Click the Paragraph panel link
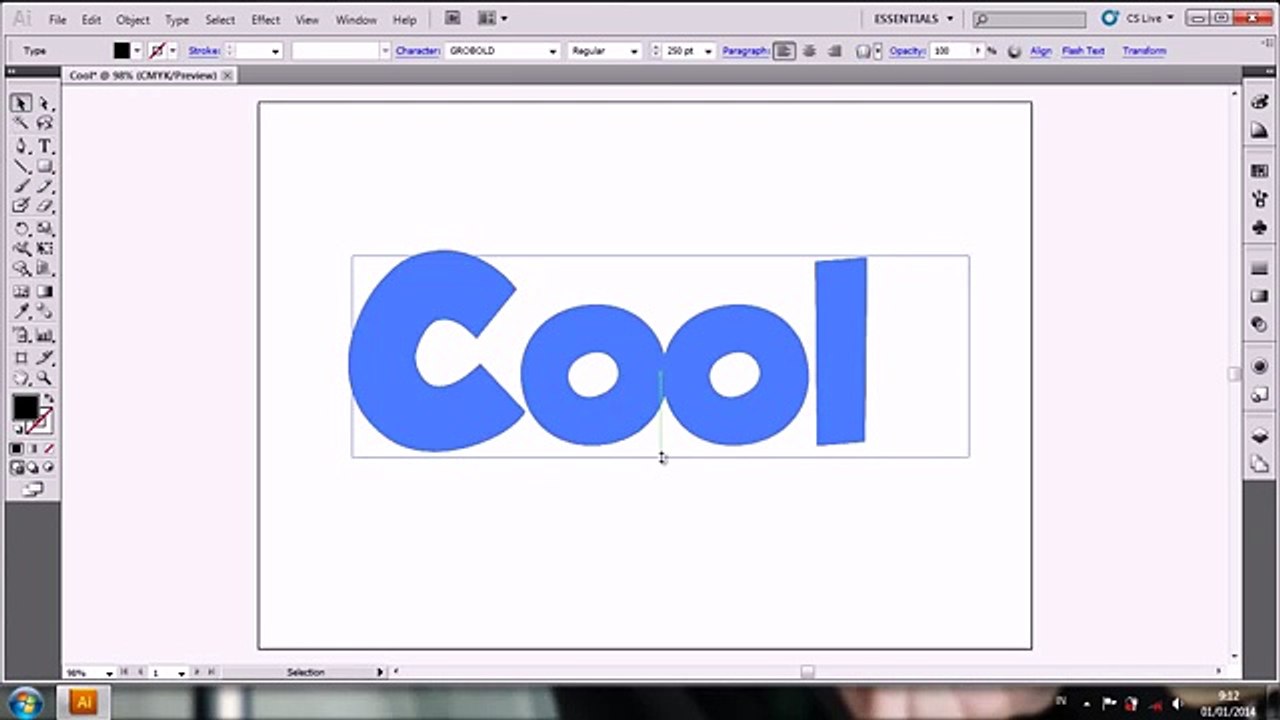This screenshot has width=1280, height=720. [x=746, y=51]
